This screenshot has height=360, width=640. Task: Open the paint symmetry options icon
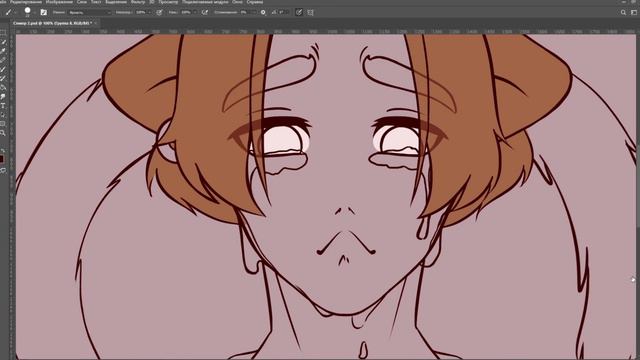311,13
